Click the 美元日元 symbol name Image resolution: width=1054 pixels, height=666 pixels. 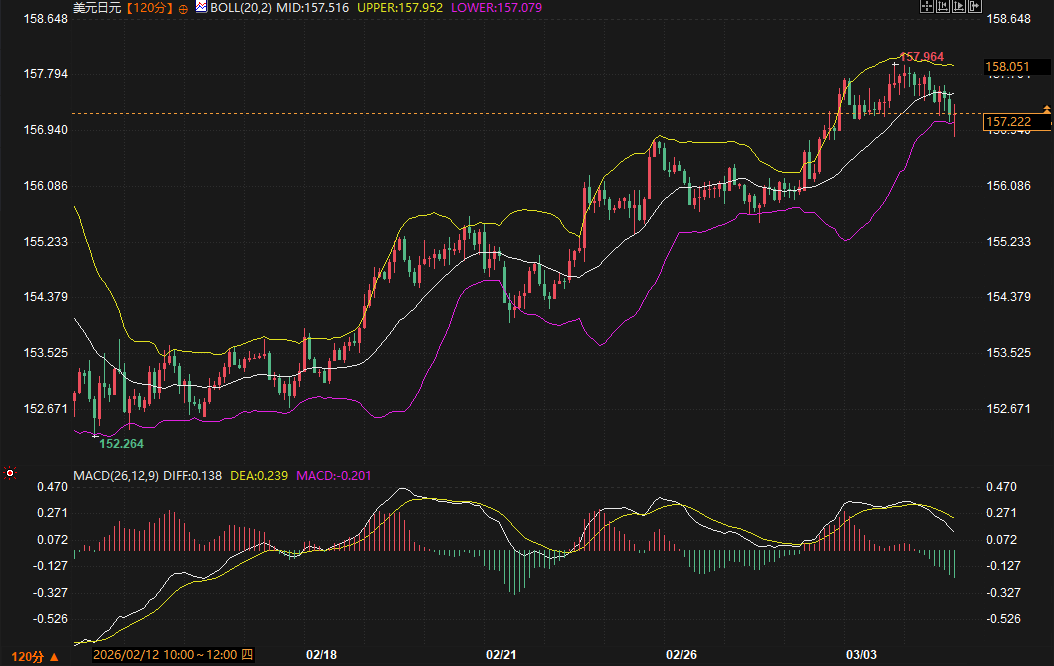[96, 8]
